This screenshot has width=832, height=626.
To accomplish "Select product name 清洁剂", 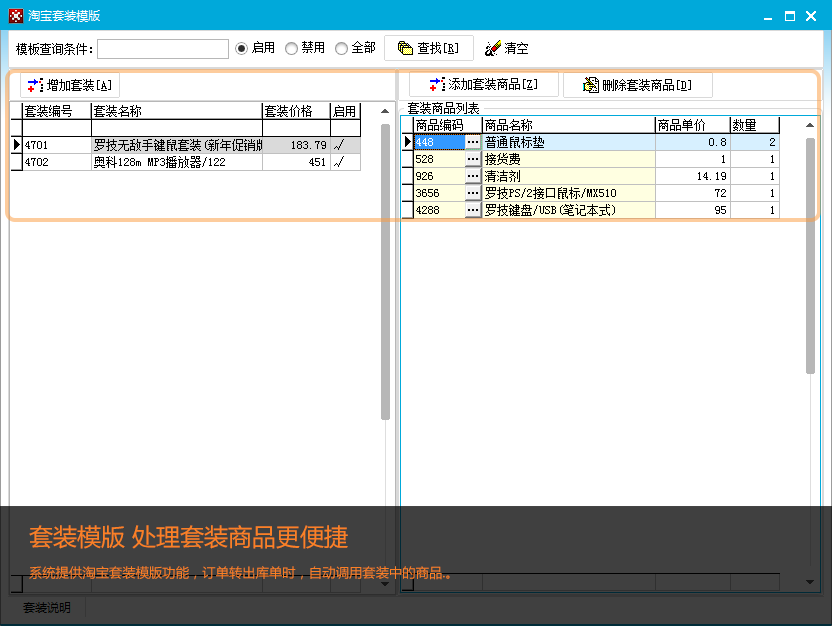I will tap(568, 176).
